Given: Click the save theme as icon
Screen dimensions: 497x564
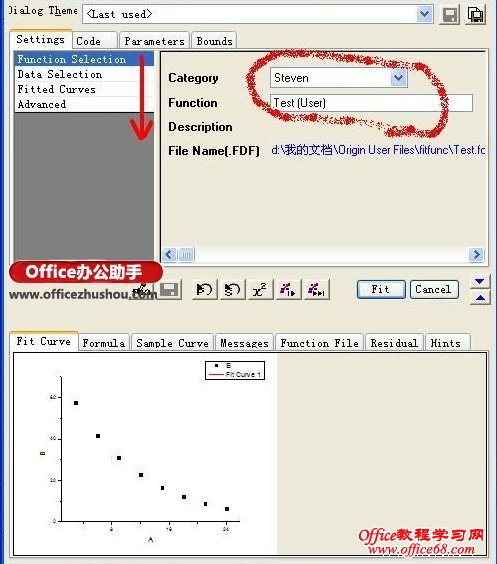Looking at the screenshot, I should click(475, 15).
